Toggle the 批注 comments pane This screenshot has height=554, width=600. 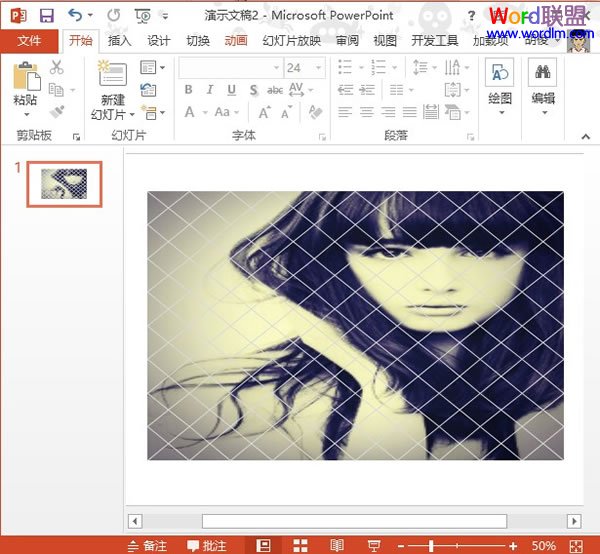point(207,546)
